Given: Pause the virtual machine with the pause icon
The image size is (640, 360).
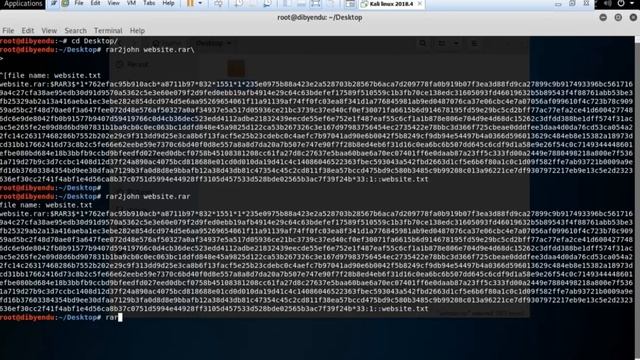Looking at the screenshot, I should click(190, 4).
